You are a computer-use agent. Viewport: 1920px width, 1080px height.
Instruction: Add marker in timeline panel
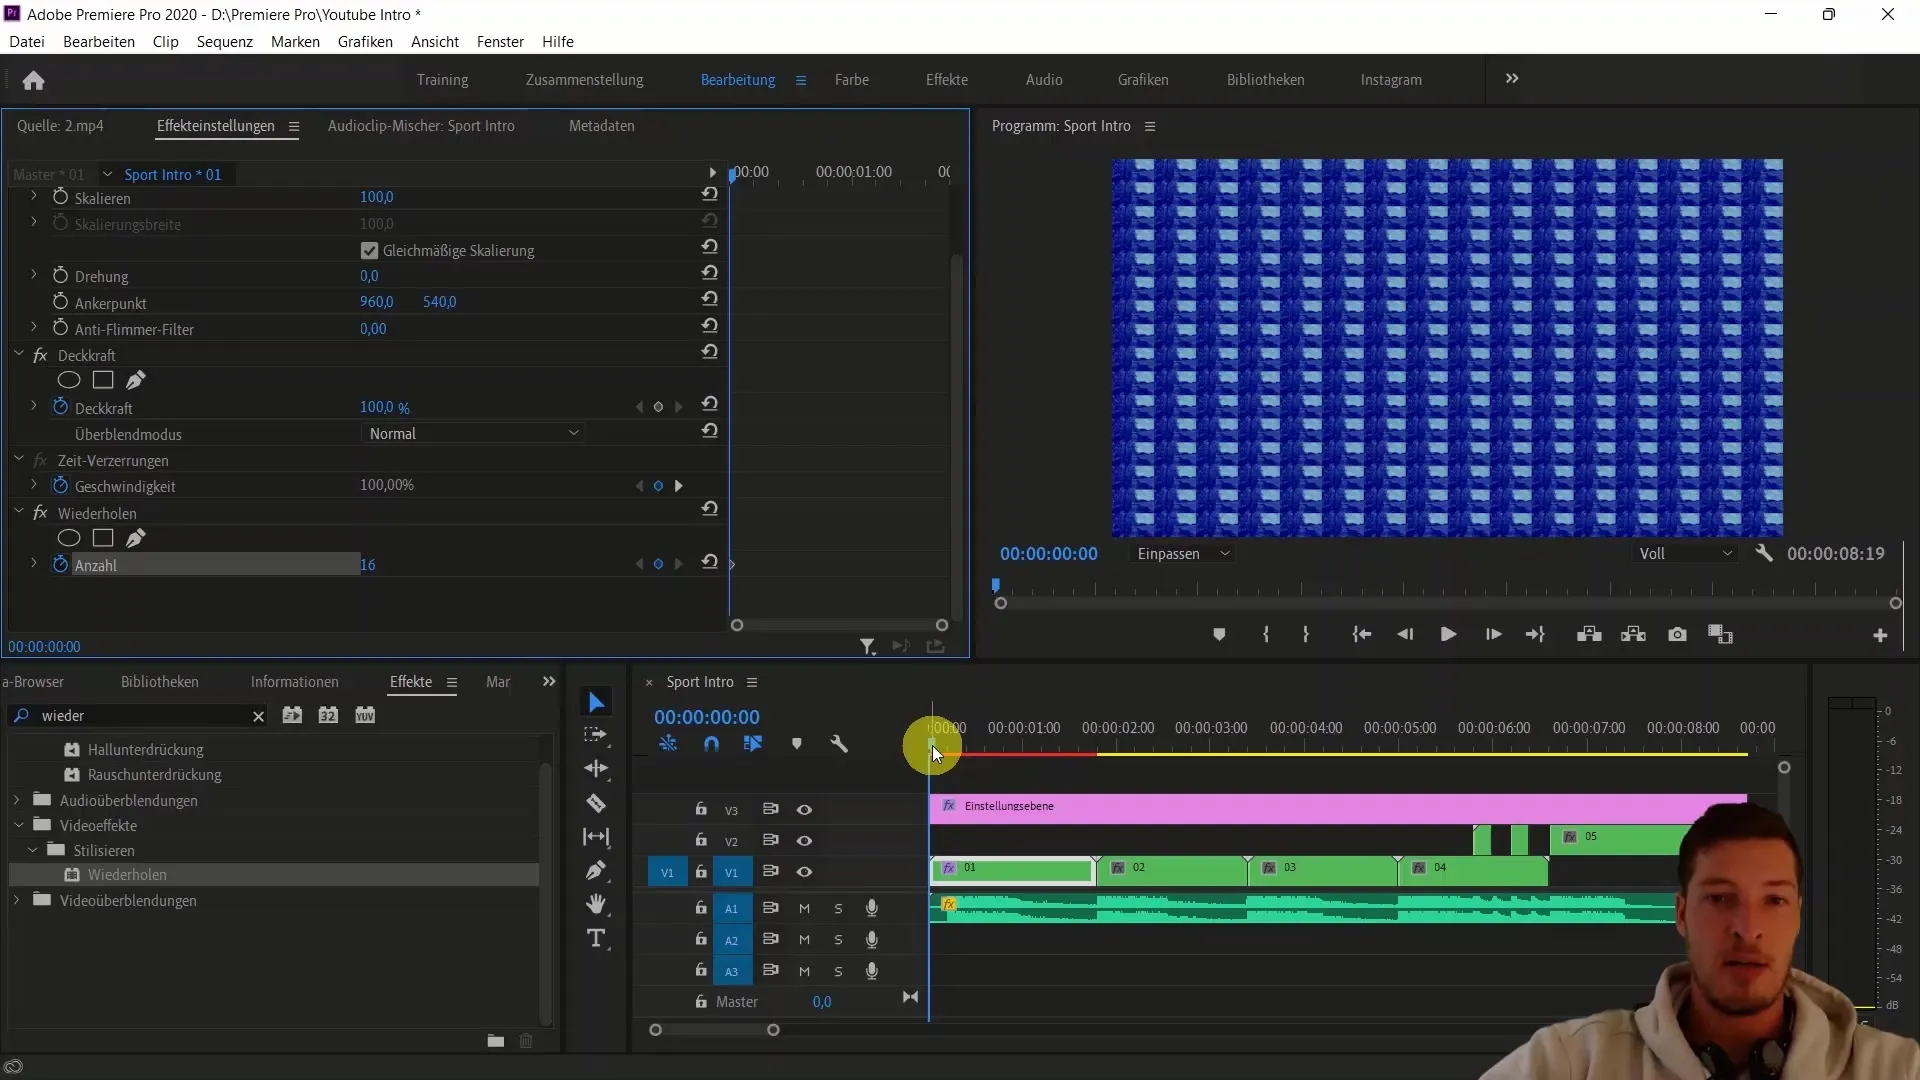coord(797,744)
